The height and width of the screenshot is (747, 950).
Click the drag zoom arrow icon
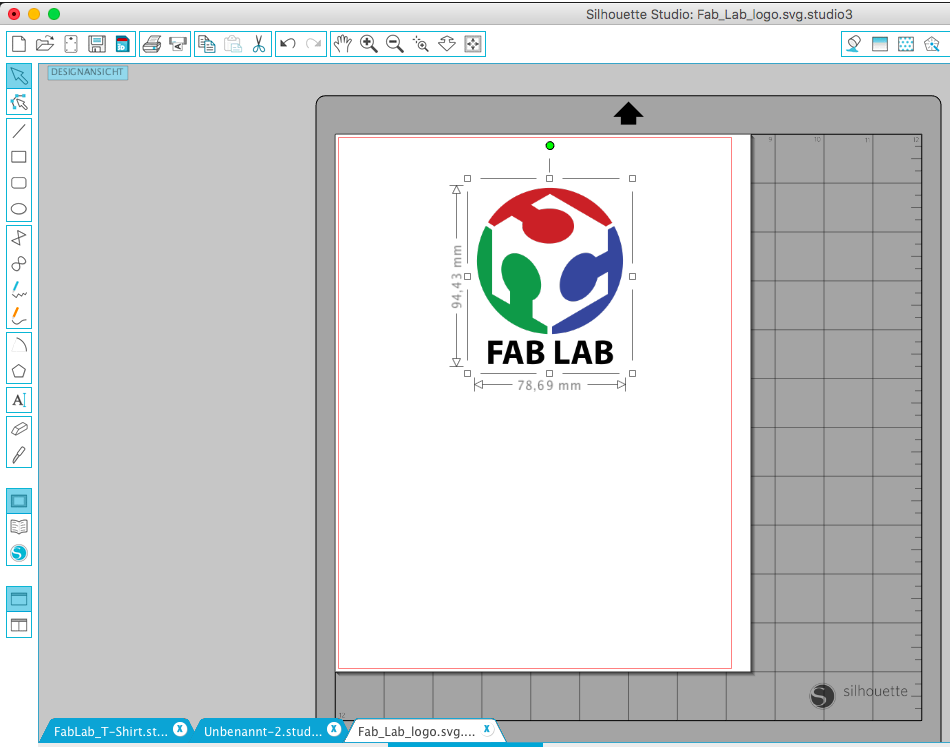(x=447, y=44)
